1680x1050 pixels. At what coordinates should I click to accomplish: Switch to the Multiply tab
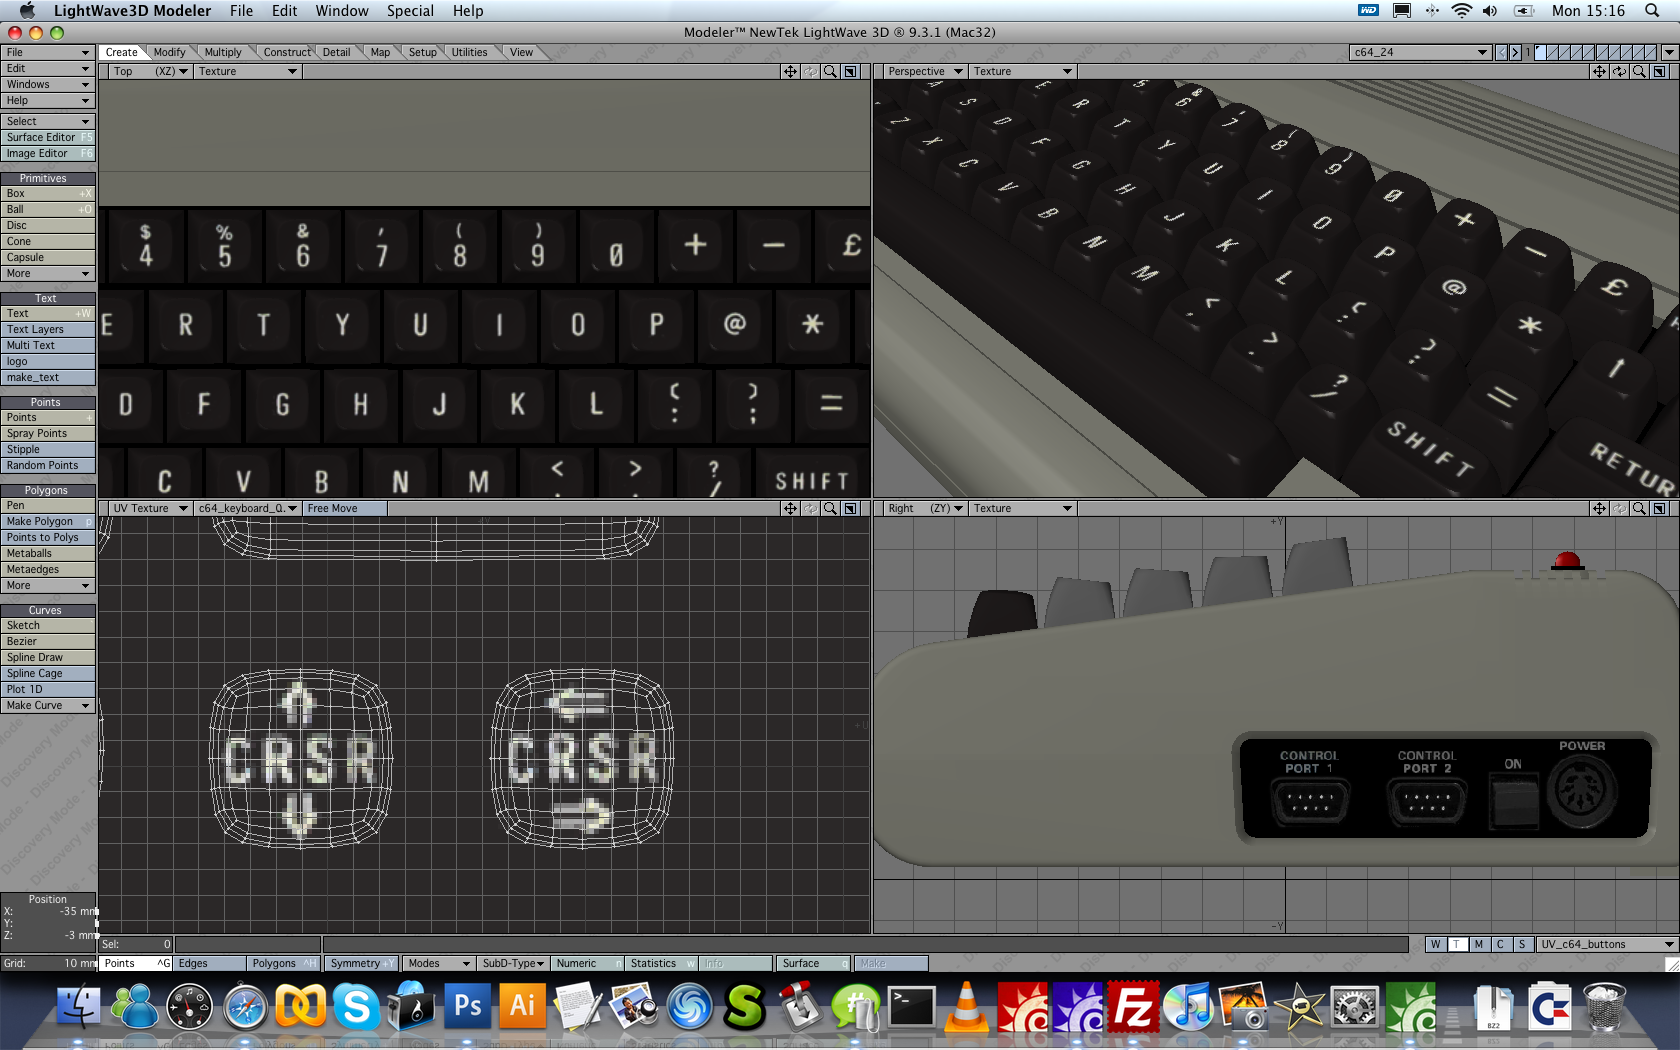click(223, 52)
